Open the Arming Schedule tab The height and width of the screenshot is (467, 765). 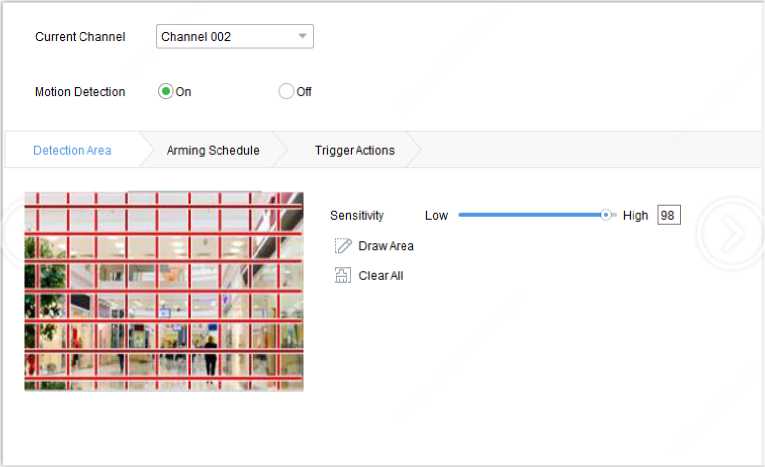[x=212, y=150]
